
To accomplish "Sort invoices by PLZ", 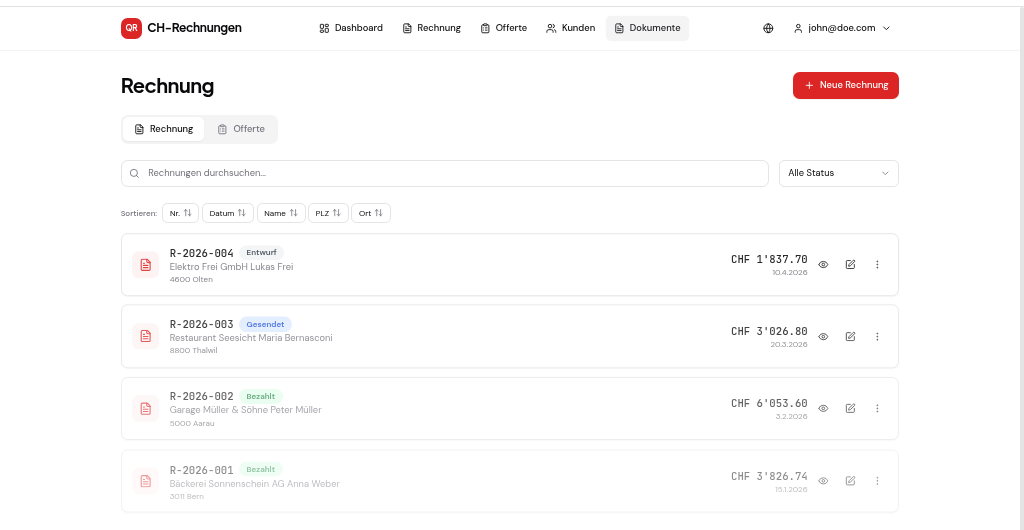I will coord(328,213).
